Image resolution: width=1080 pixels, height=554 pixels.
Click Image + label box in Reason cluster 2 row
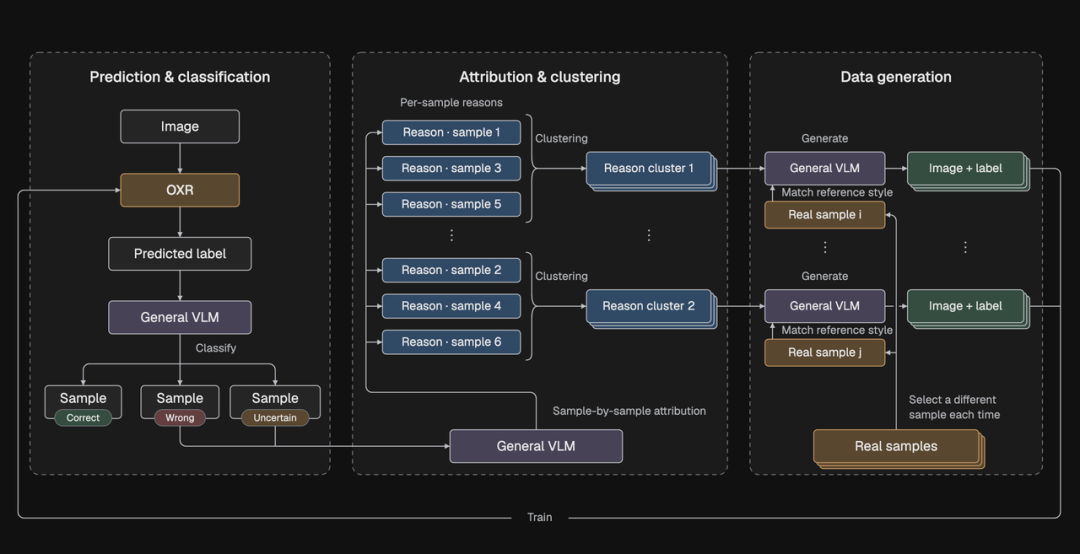pyautogui.click(x=968, y=308)
